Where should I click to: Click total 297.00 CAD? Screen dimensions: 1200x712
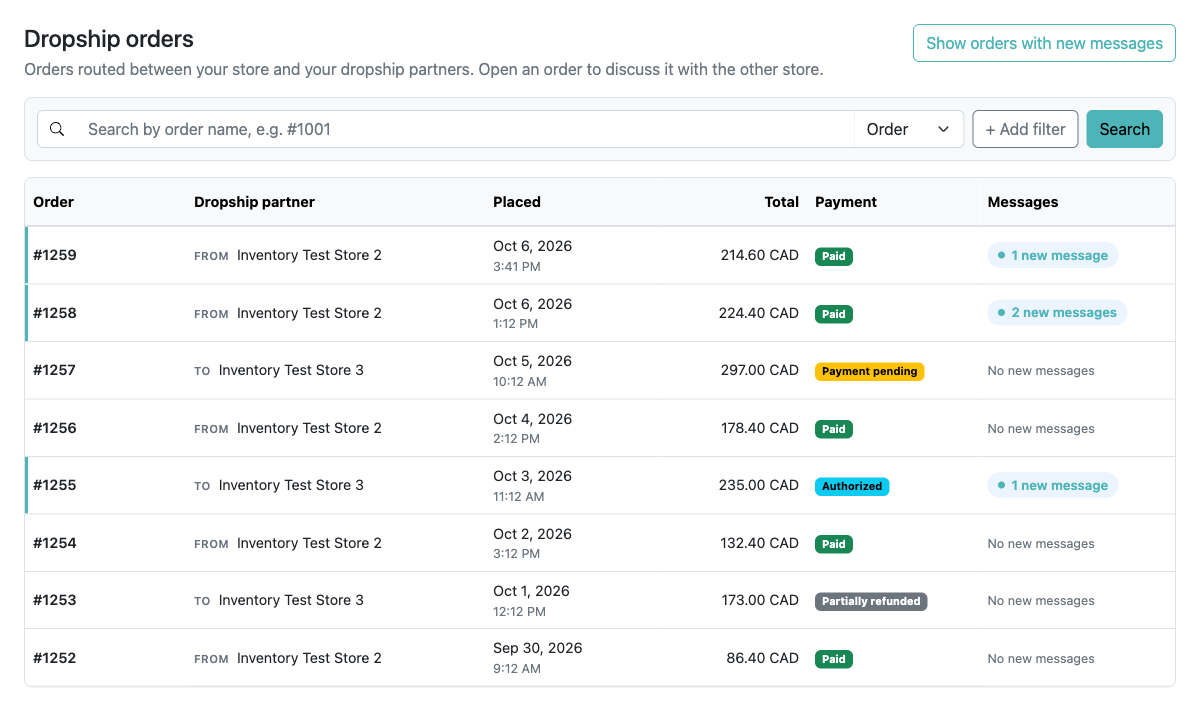(x=759, y=370)
